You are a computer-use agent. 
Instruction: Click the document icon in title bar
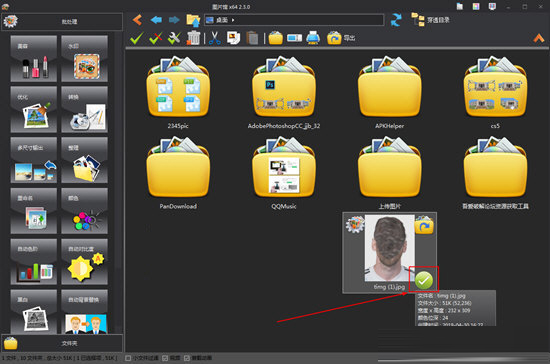tap(460, 6)
